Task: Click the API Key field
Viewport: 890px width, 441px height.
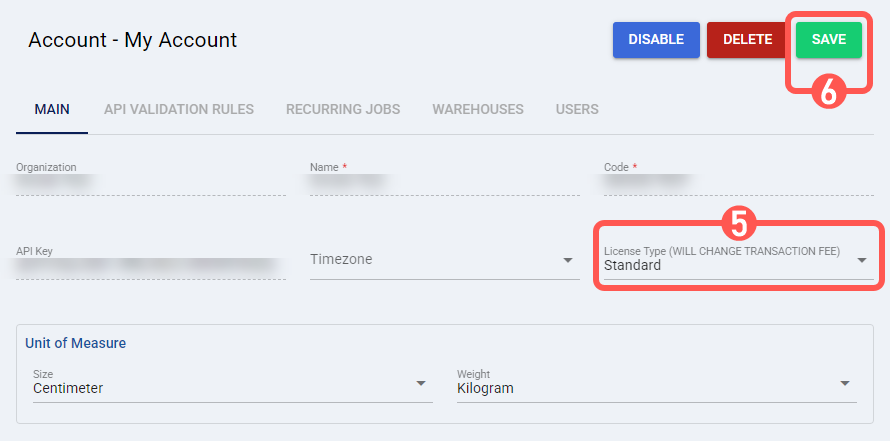Action: point(150,264)
